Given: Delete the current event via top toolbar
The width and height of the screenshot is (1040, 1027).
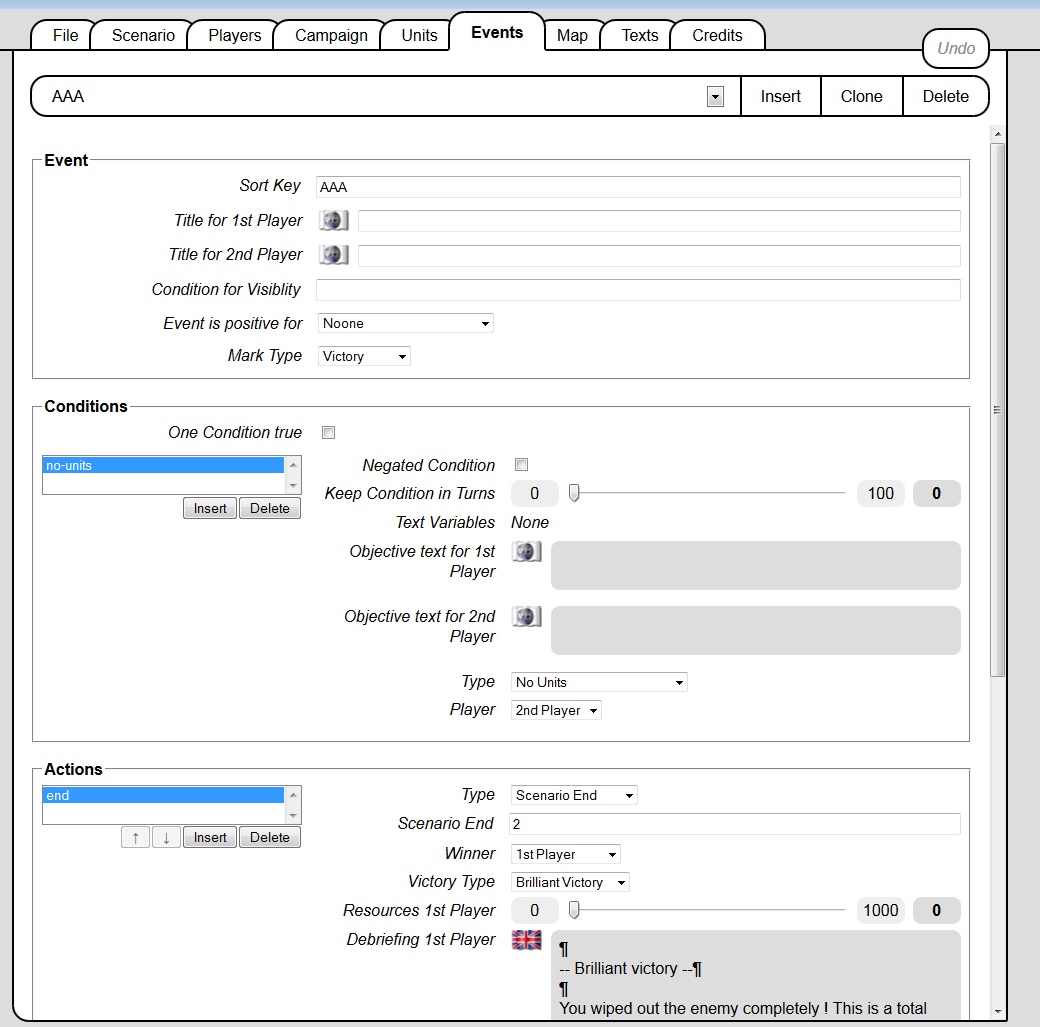Looking at the screenshot, I should 945,96.
